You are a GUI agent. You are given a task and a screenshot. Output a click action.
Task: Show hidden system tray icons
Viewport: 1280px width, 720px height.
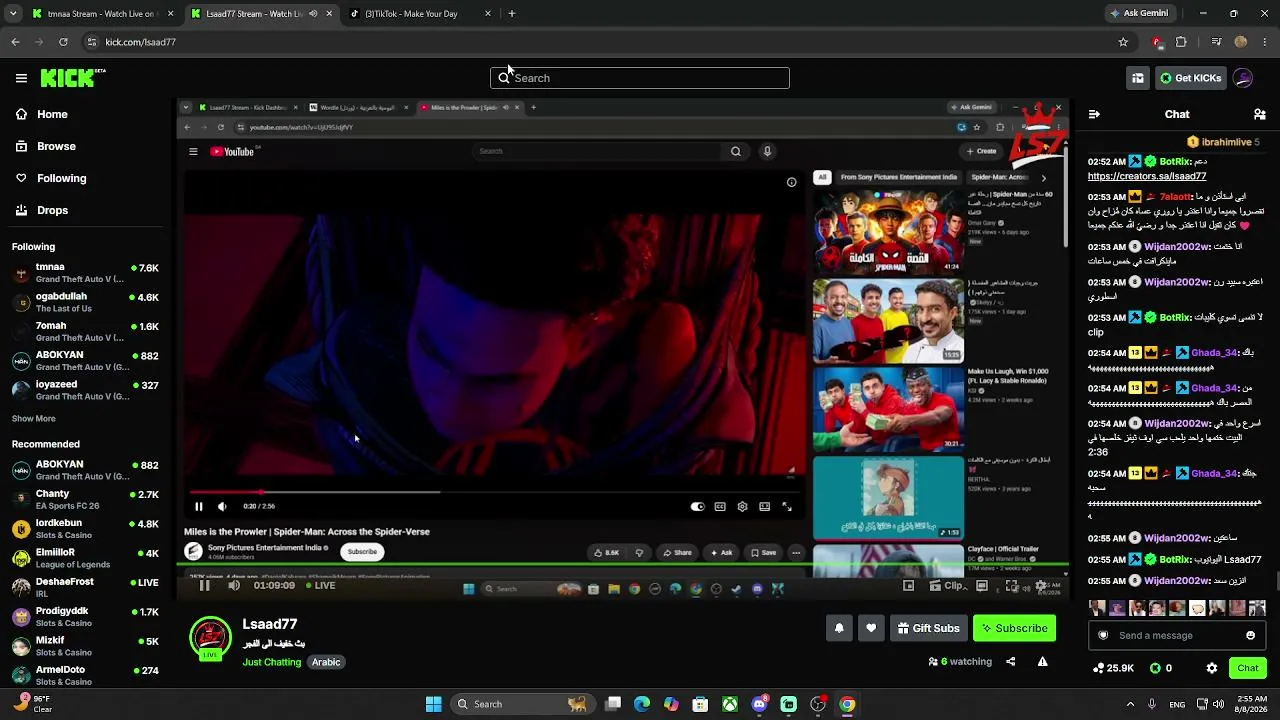tap(1130, 704)
